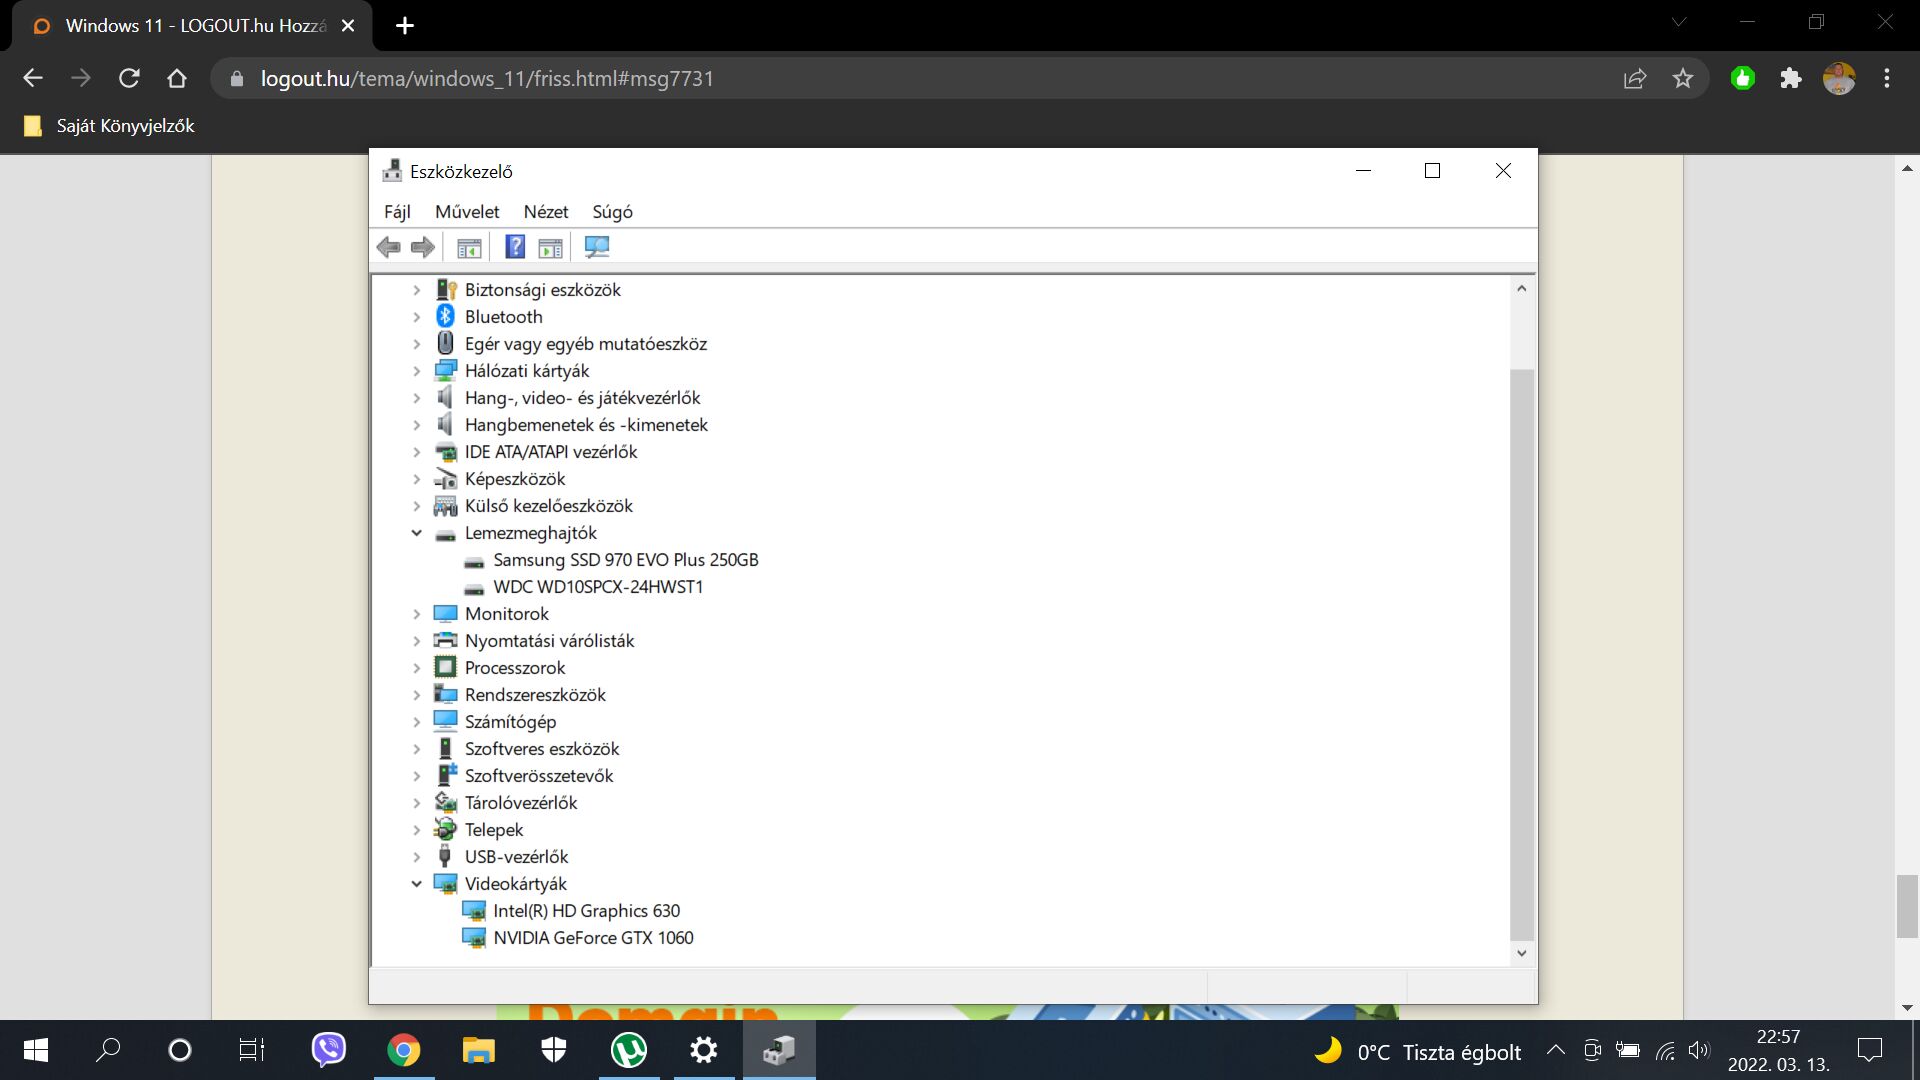Click the Forward arrow in Device Manager toolbar
1920x1080 pixels.
coord(423,247)
